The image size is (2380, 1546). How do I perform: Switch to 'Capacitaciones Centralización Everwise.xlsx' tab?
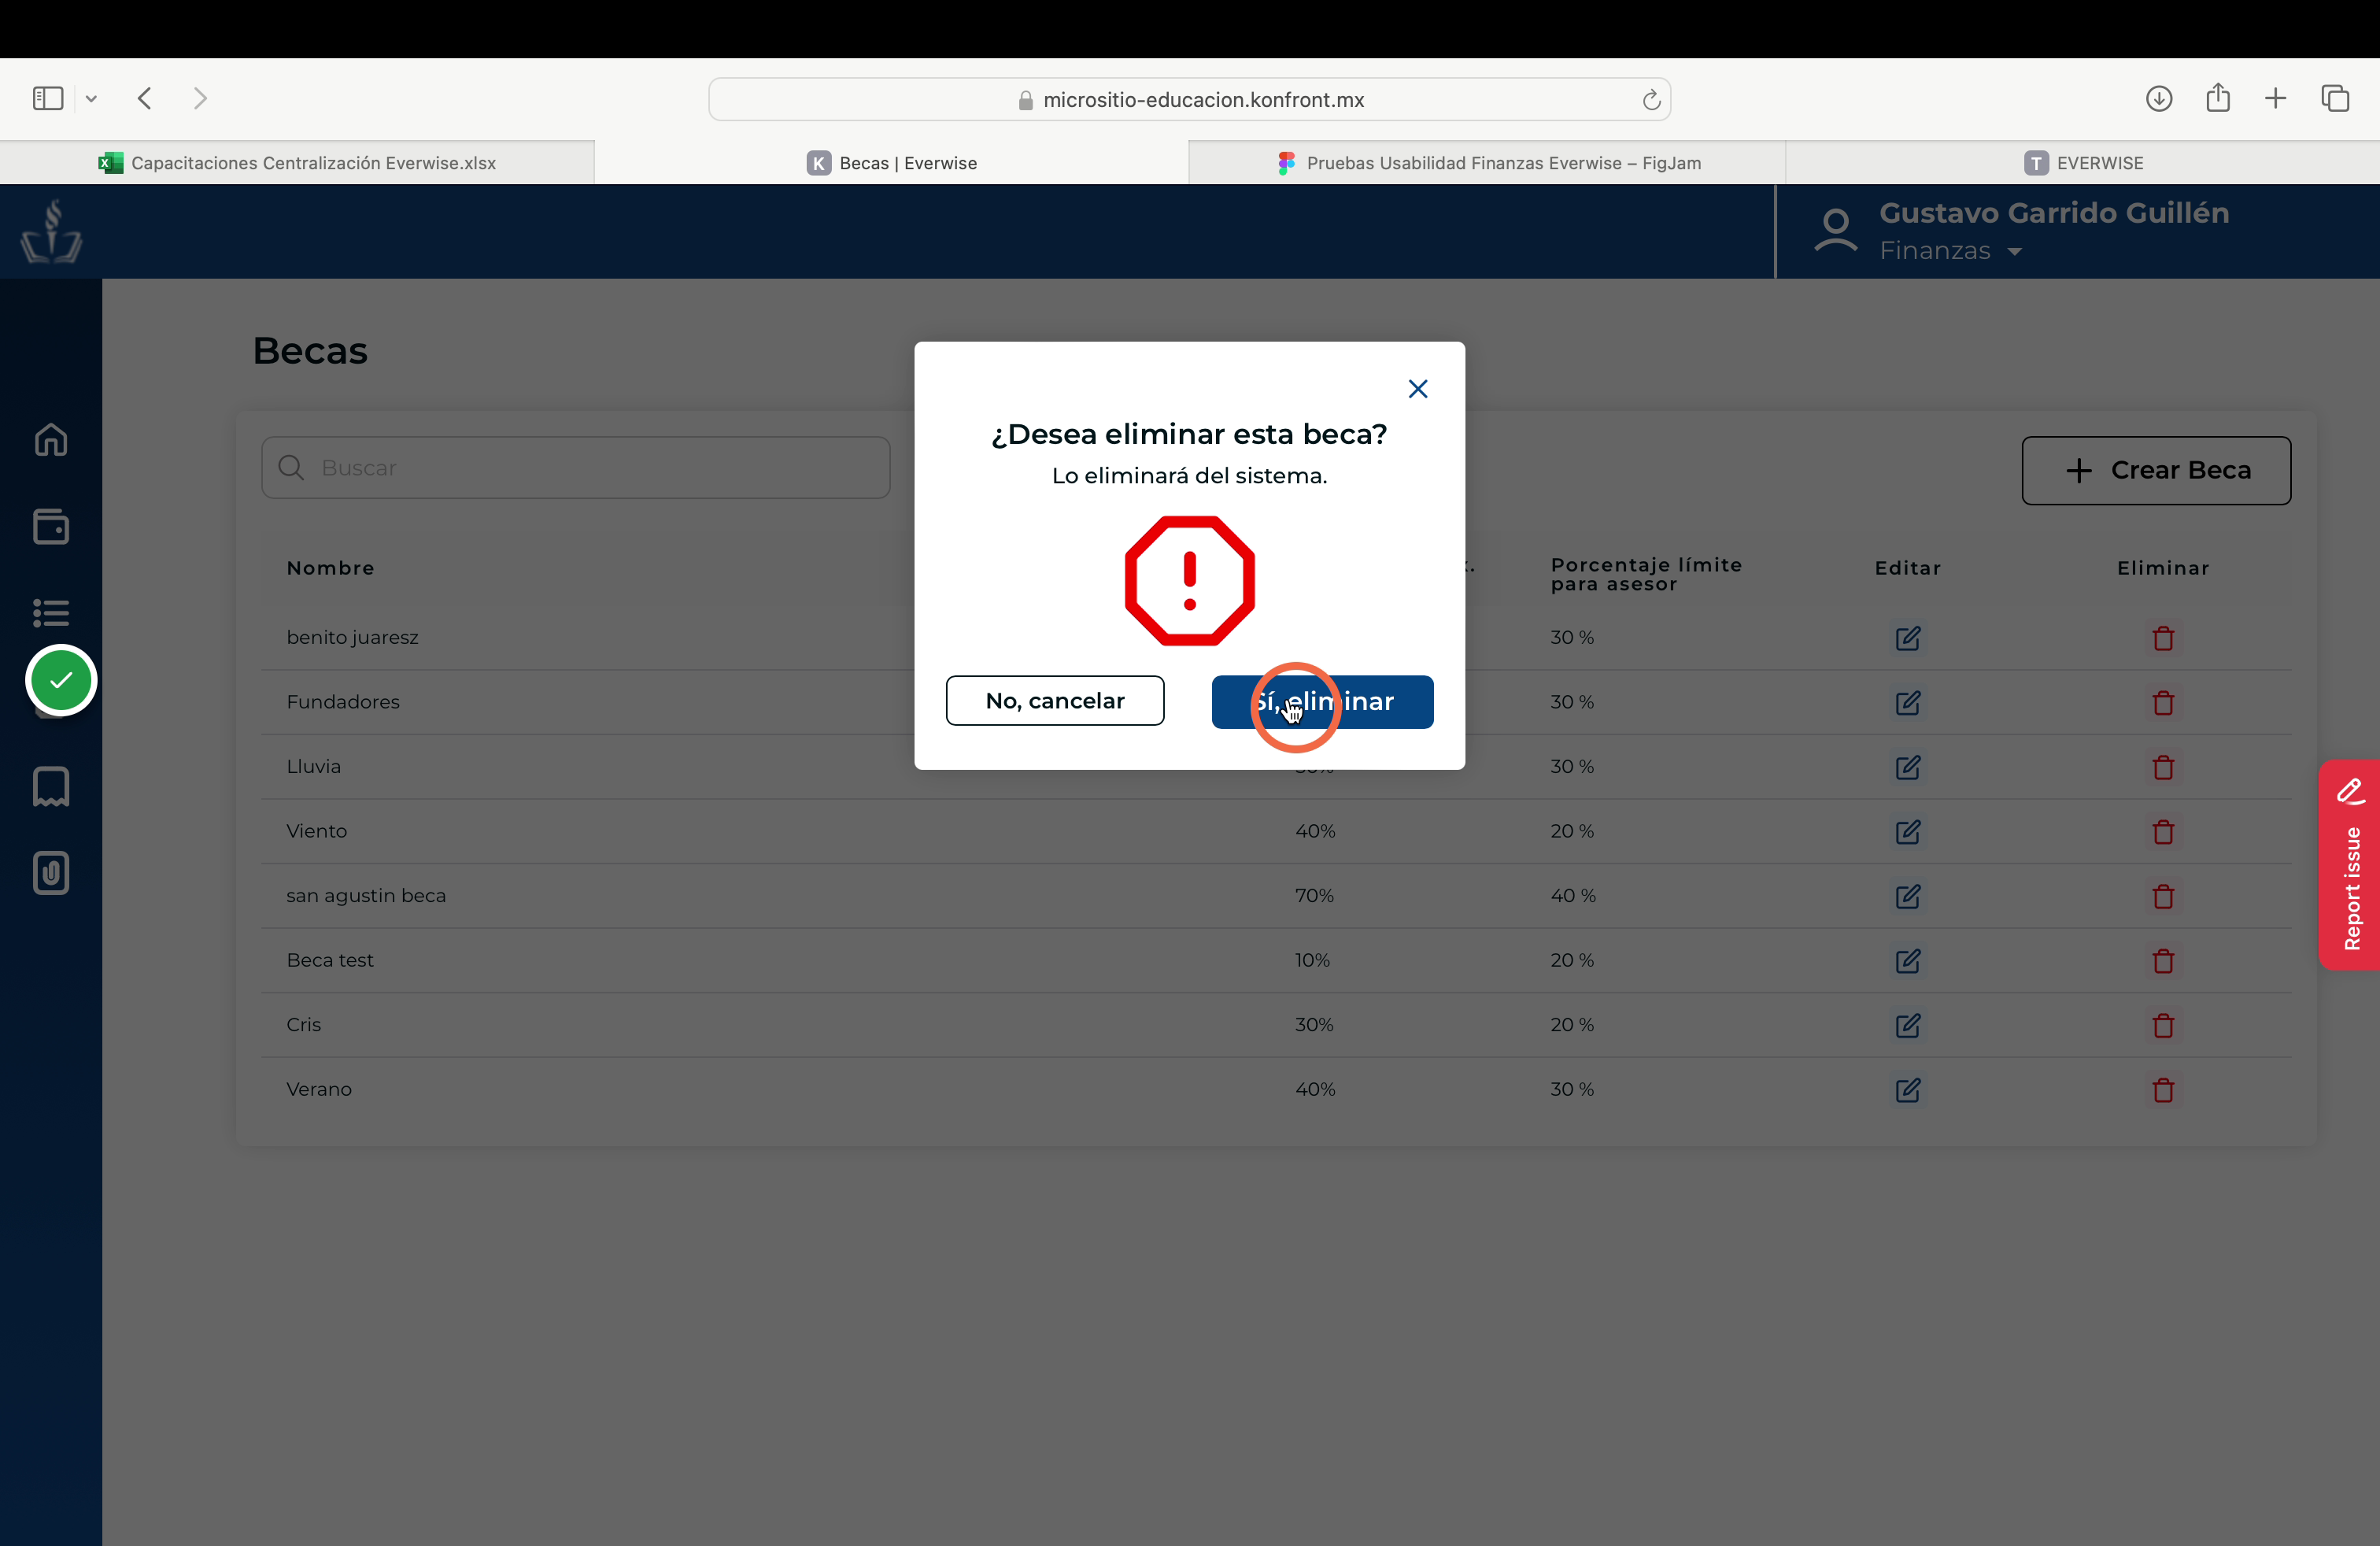pos(297,163)
